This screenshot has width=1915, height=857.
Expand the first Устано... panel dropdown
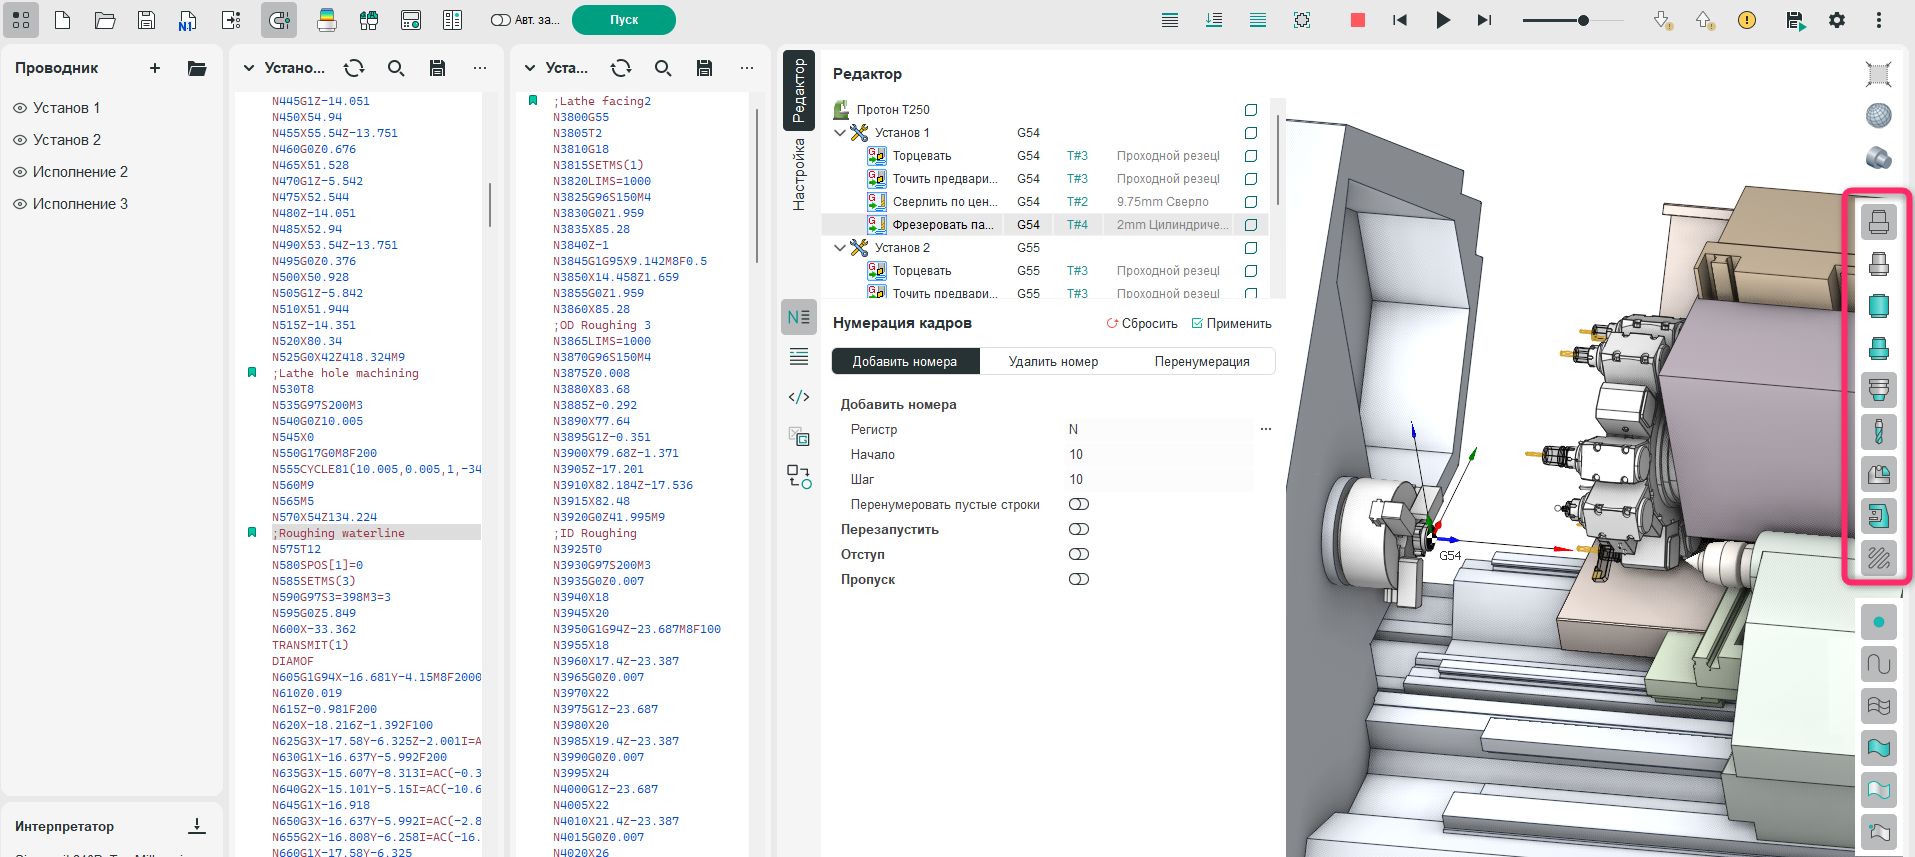click(249, 68)
